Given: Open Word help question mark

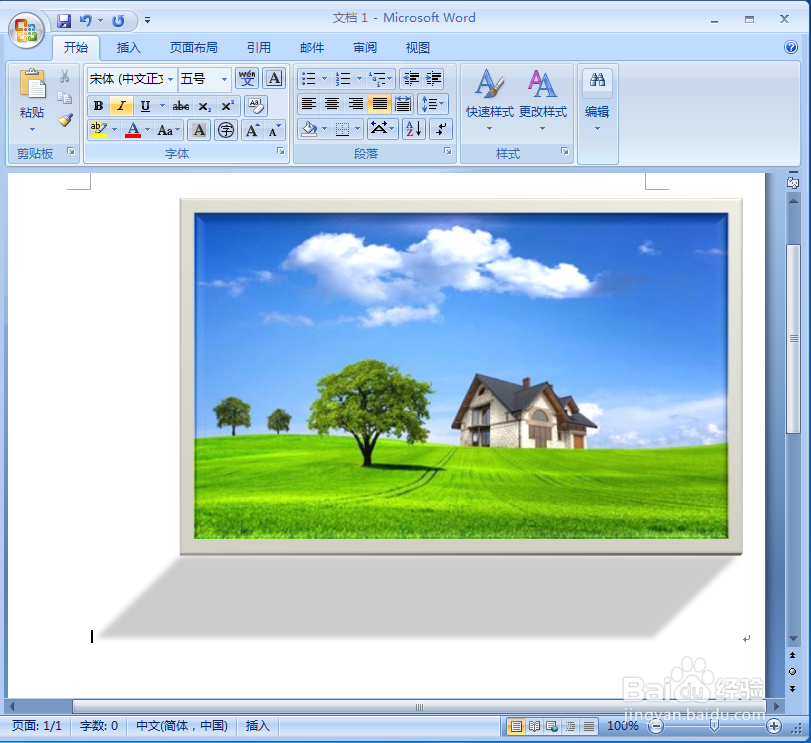Looking at the screenshot, I should point(791,48).
